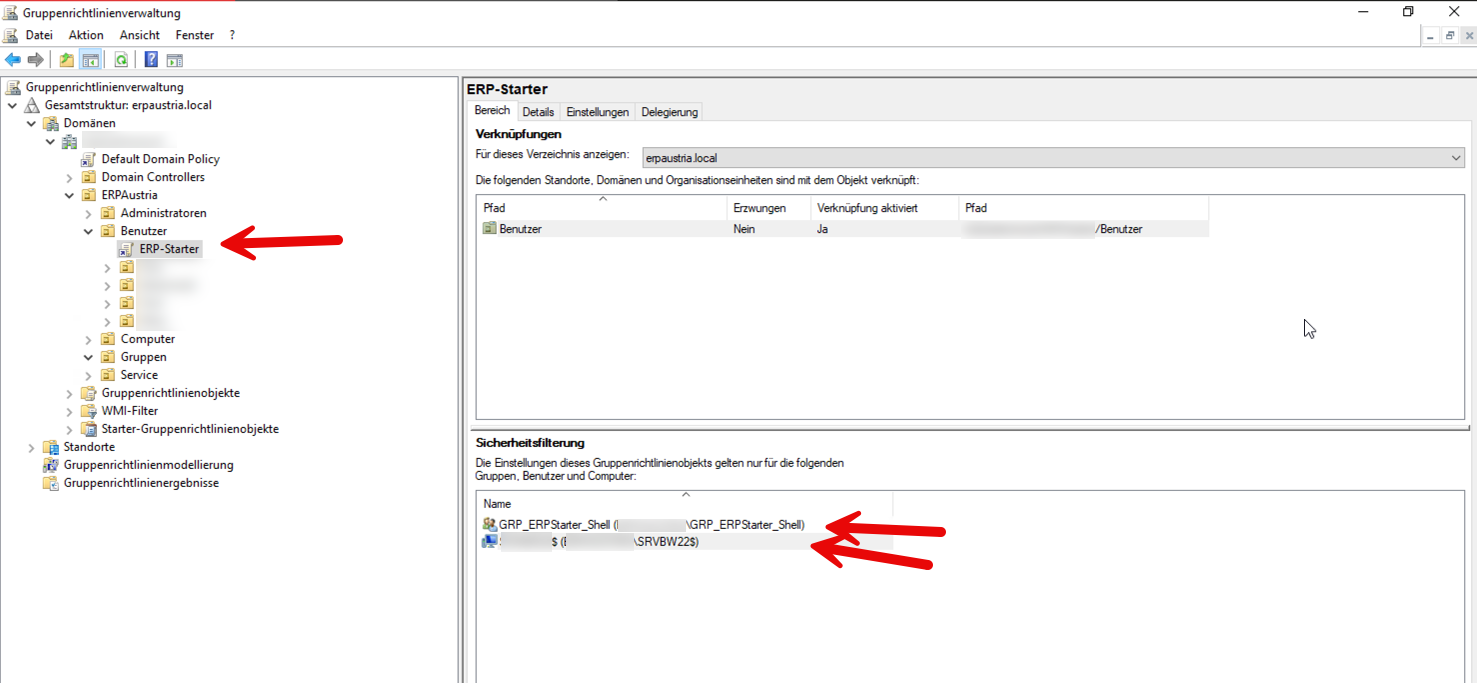1477x683 pixels.
Task: Toggle the show/hide console tree icon
Action: (90, 60)
